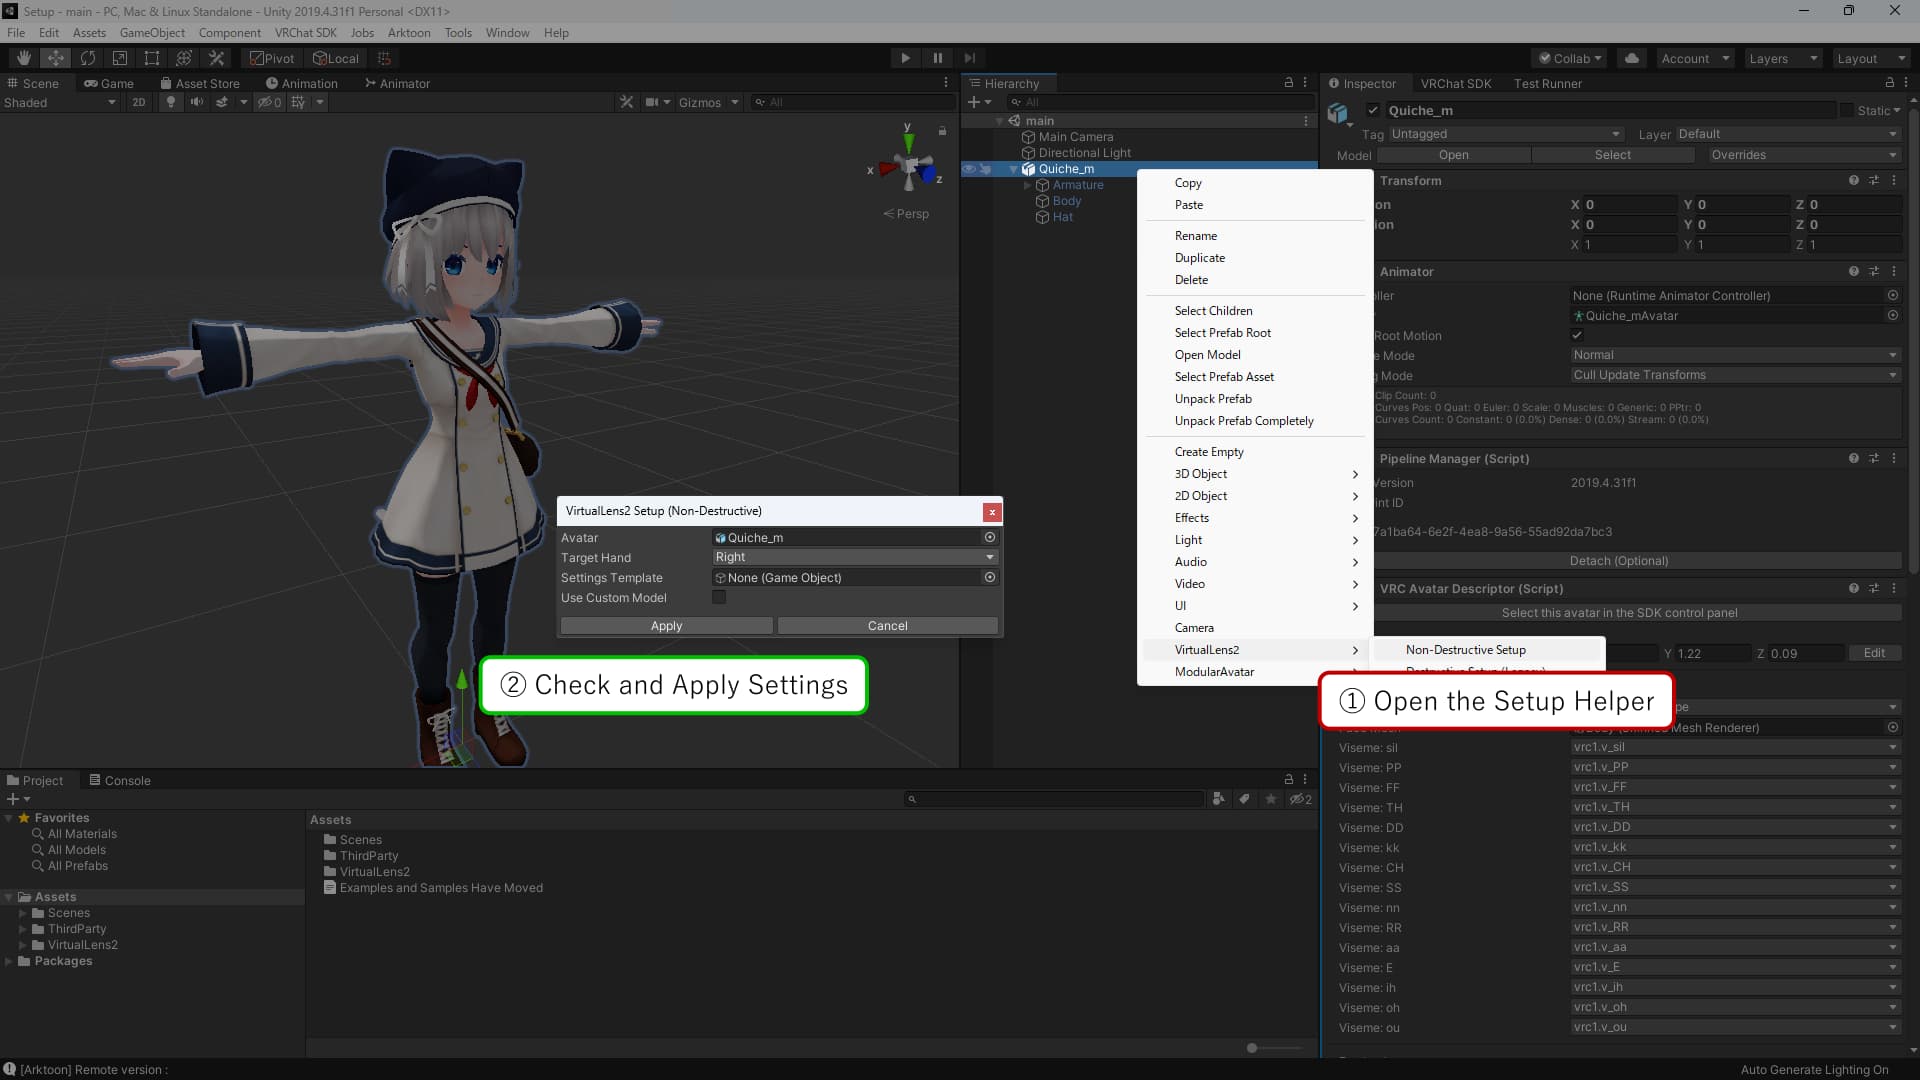
Task: Open the Layers dropdown
Action: [x=1782, y=58]
